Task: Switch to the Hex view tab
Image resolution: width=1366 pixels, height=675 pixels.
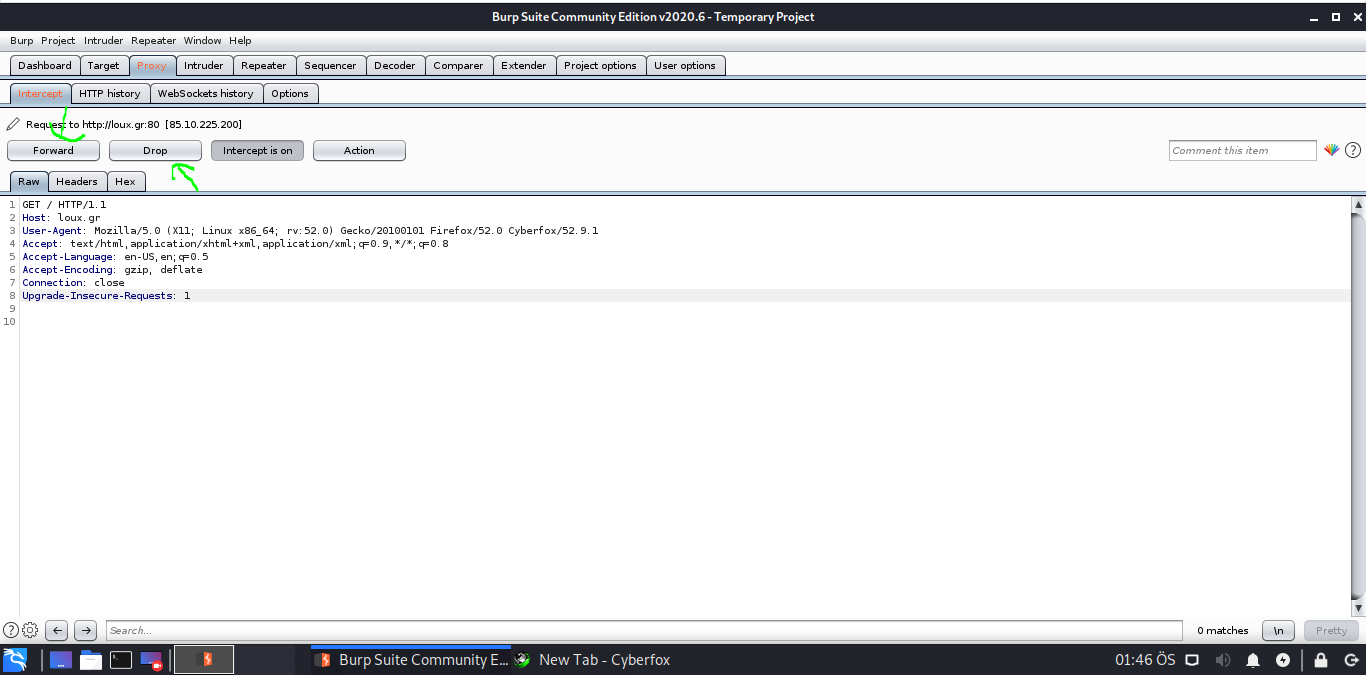Action: pos(125,181)
